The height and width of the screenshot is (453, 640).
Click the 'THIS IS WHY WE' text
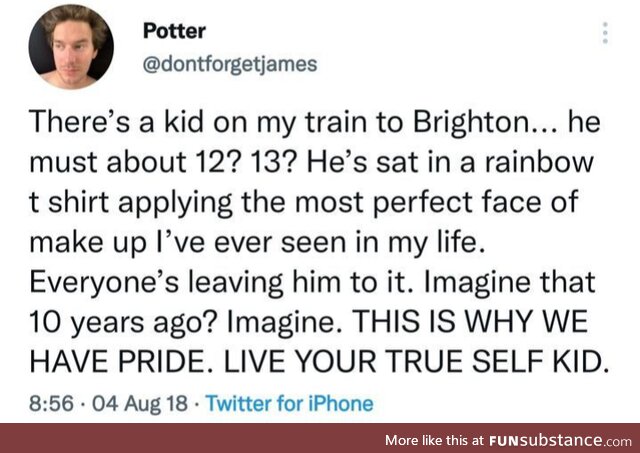pyautogui.click(x=470, y=322)
